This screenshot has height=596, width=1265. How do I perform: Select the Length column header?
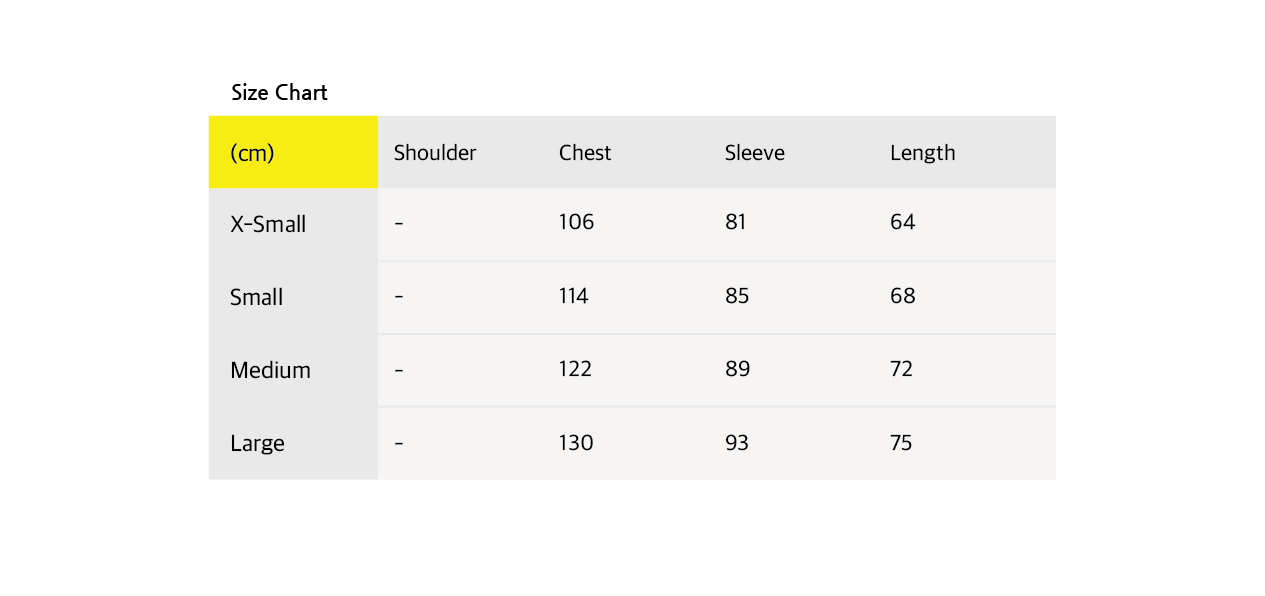[x=923, y=153]
